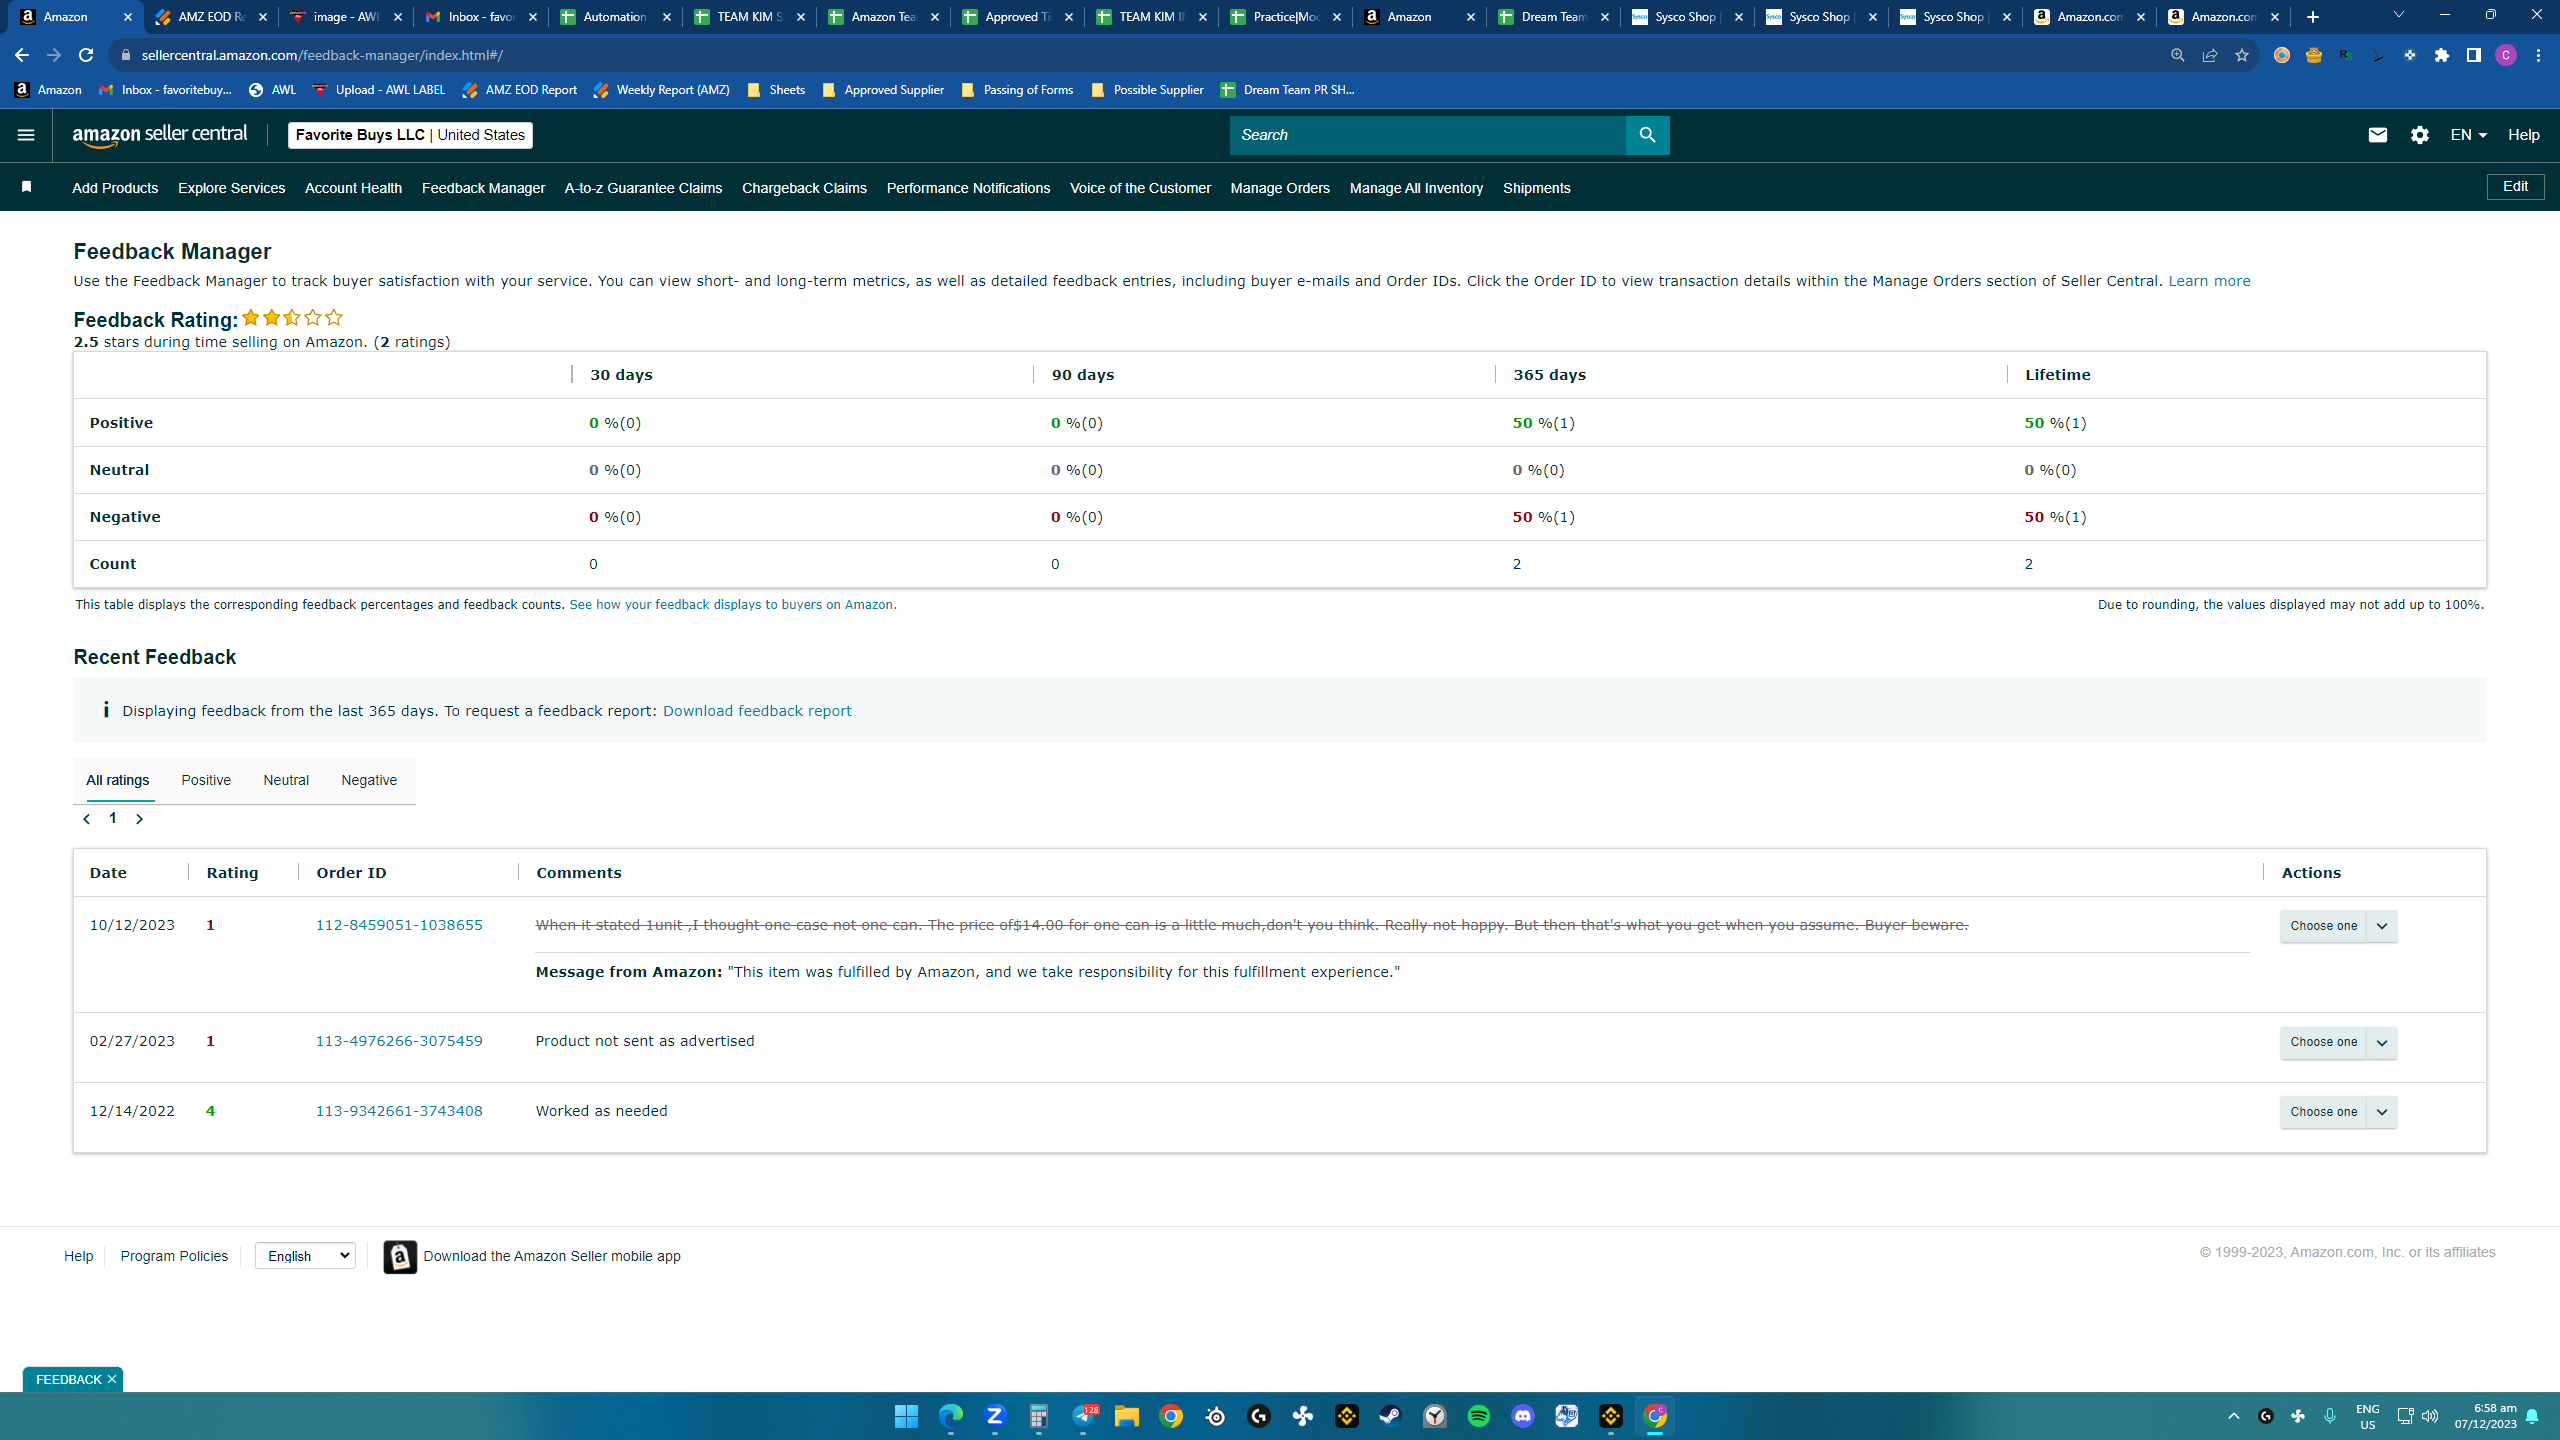The image size is (2560, 1440).
Task: Click the Download feedback report link
Action: tap(757, 711)
